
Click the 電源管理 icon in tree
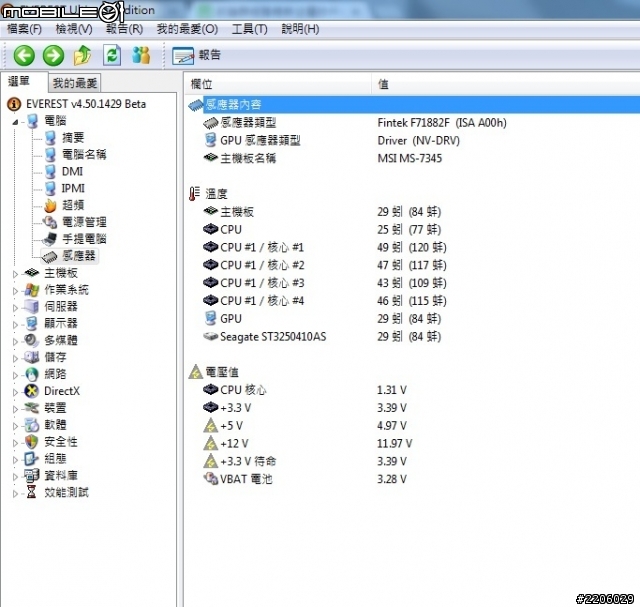tap(51, 222)
